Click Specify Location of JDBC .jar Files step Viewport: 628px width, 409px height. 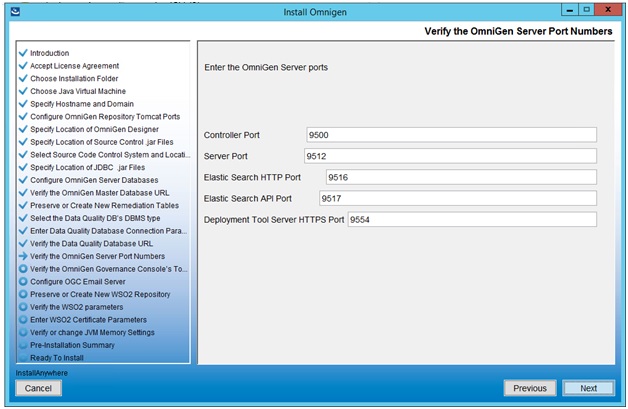[x=88, y=167]
